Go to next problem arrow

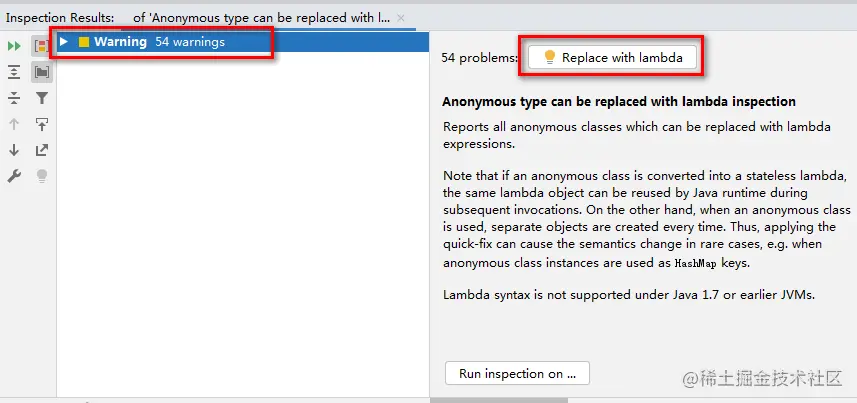click(14, 150)
